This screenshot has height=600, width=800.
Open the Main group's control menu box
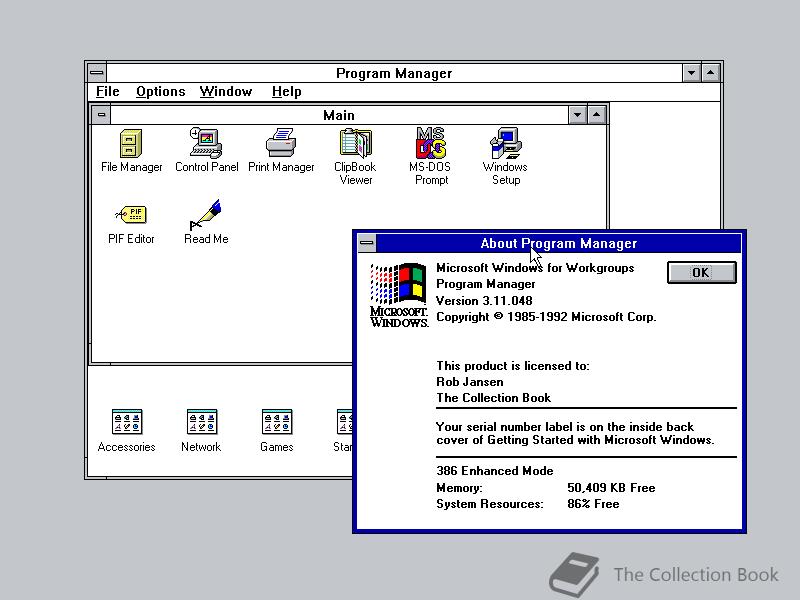[x=101, y=115]
